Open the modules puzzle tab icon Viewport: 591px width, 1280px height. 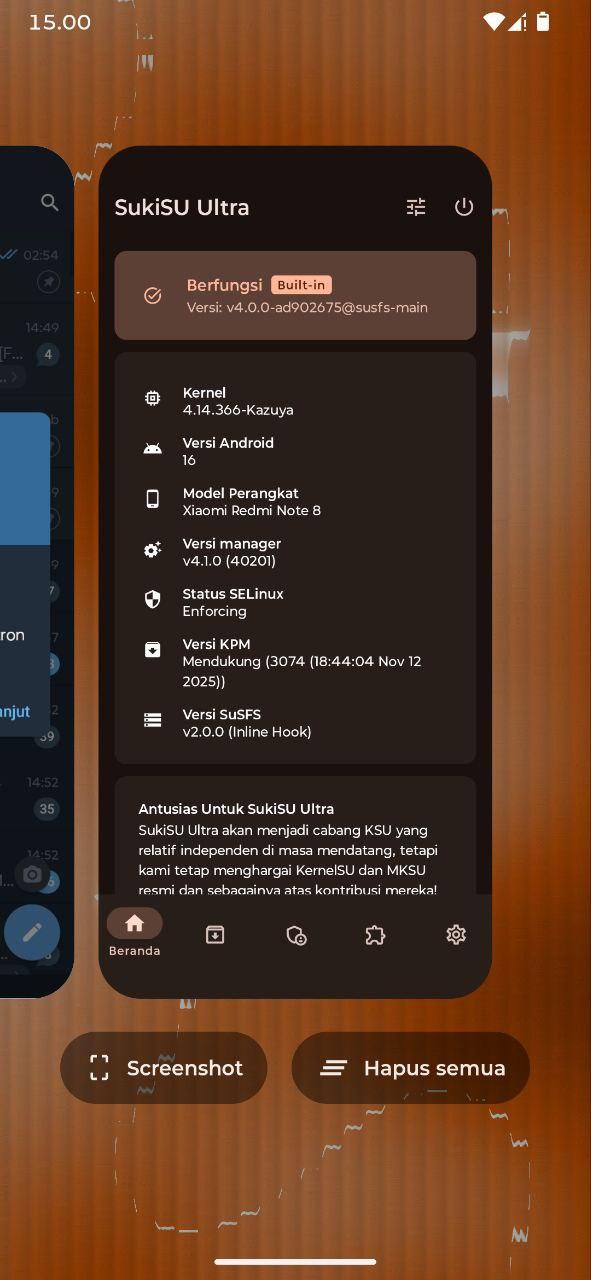coord(375,935)
